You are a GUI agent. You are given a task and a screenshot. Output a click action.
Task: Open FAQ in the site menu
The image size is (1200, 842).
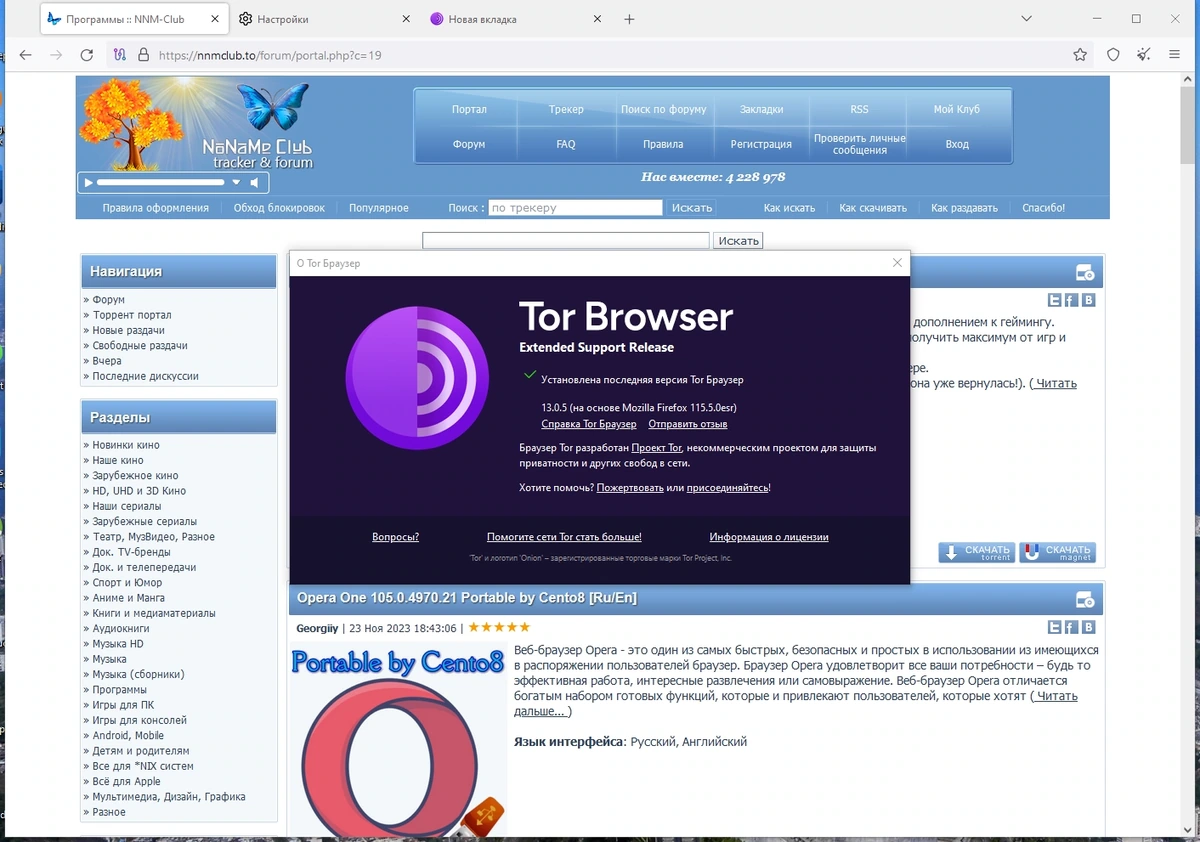[x=566, y=144]
